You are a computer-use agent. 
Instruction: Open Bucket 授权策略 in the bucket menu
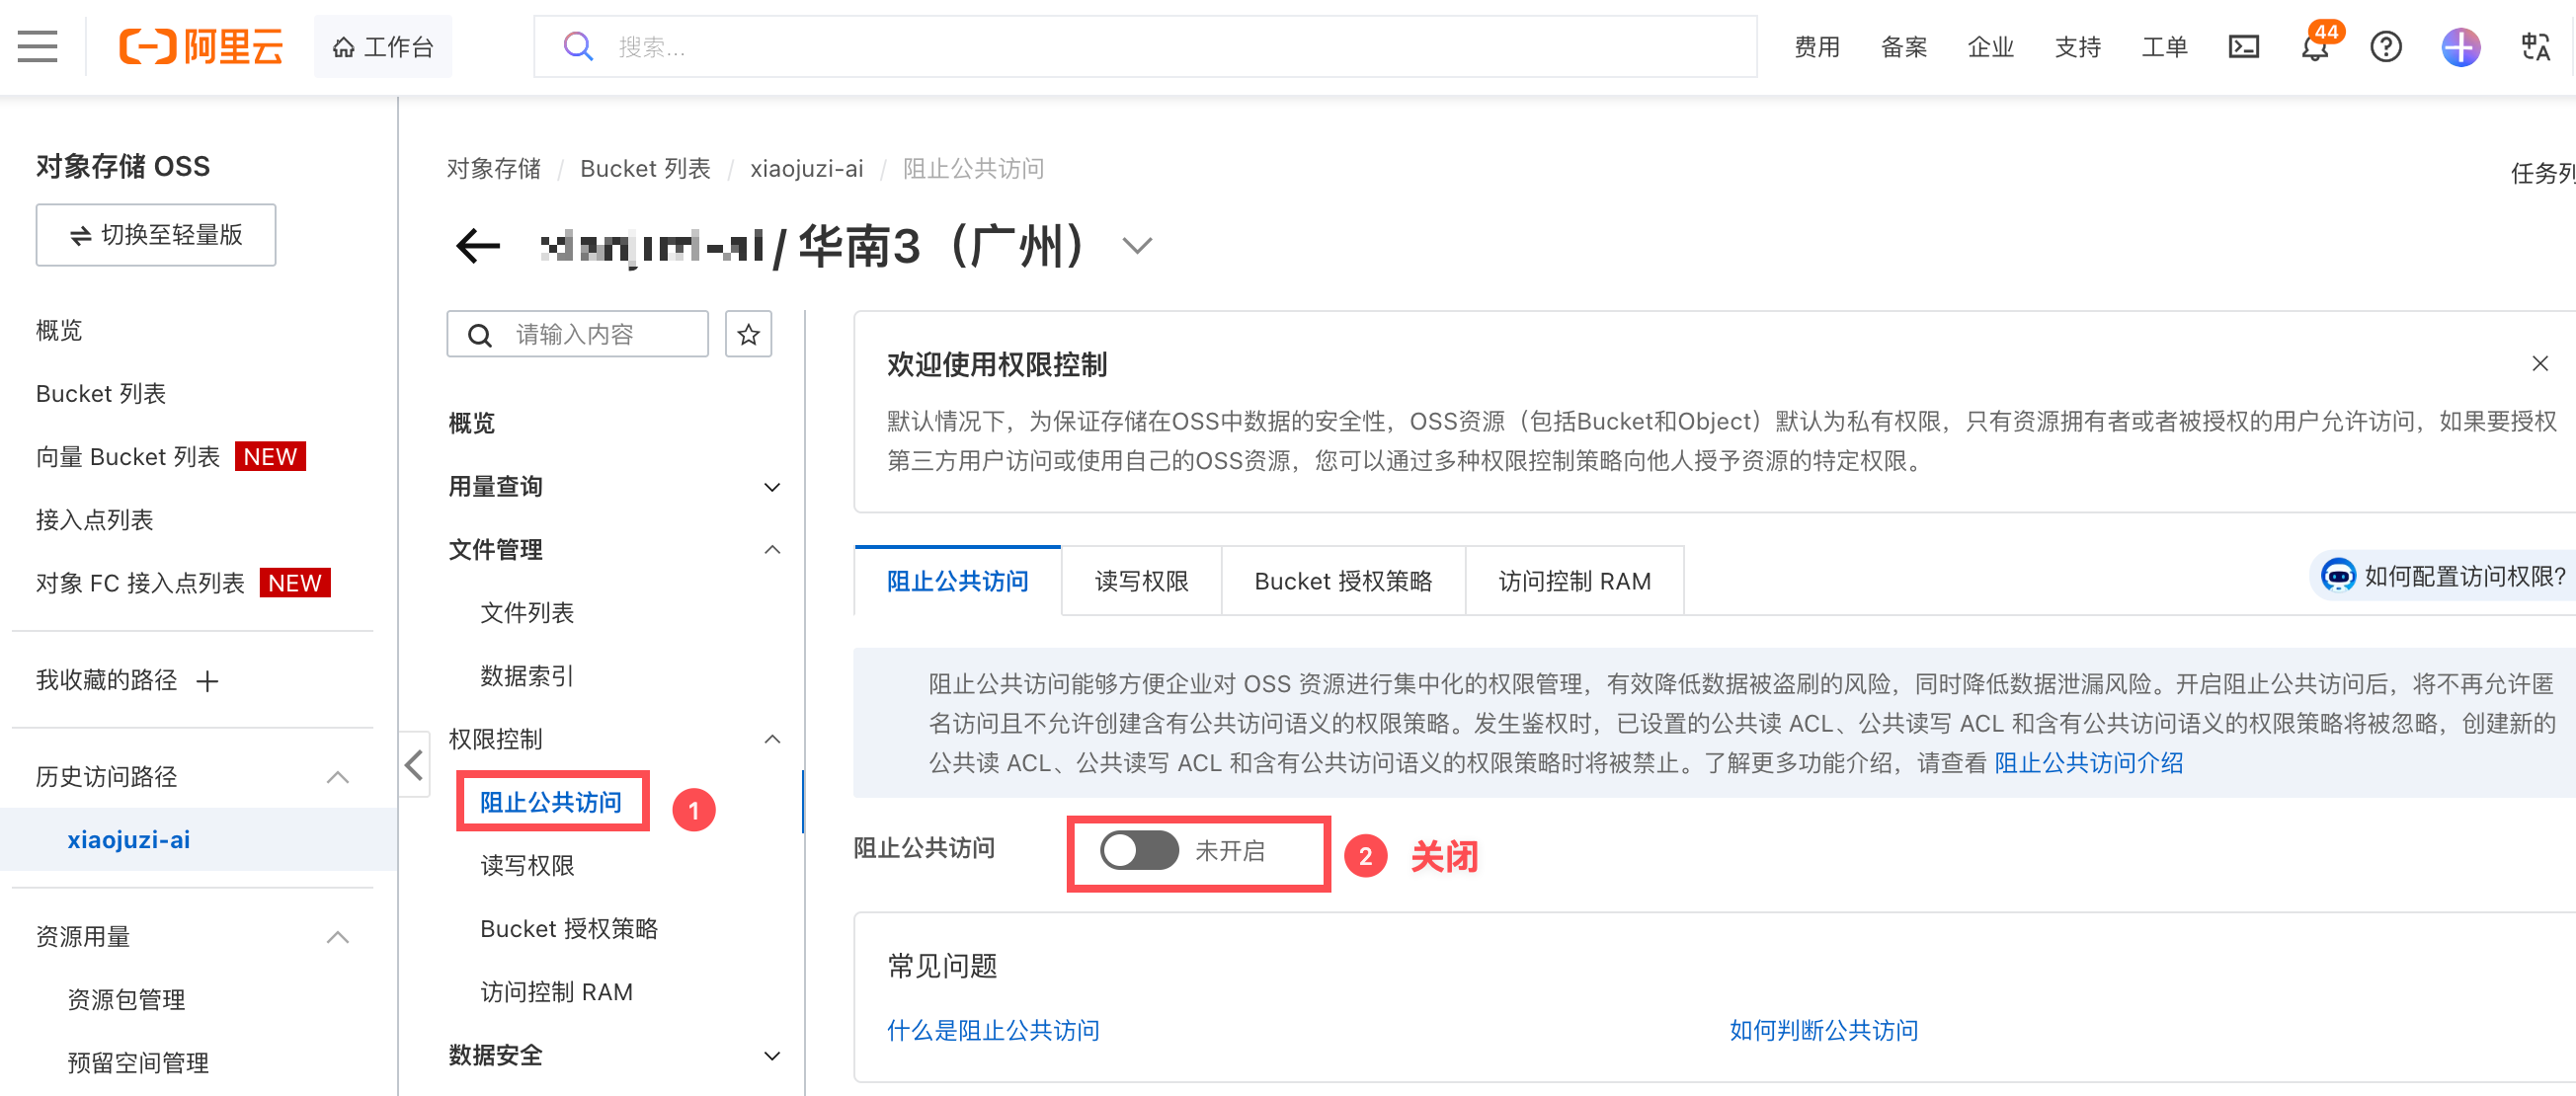point(569,928)
